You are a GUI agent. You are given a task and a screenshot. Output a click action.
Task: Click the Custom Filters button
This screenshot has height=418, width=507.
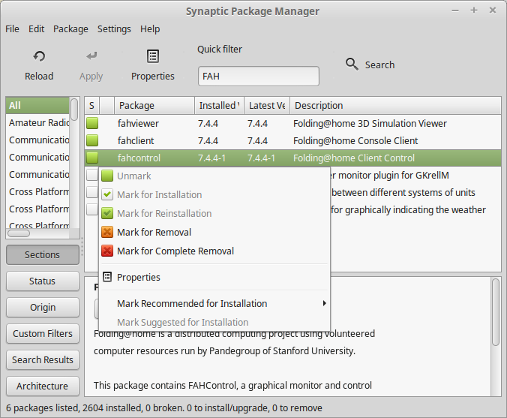(43, 334)
